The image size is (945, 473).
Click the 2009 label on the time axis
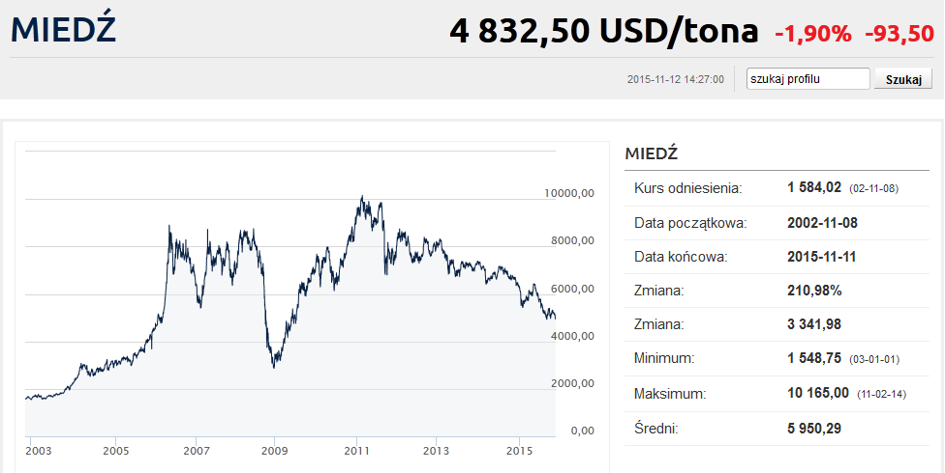275,450
